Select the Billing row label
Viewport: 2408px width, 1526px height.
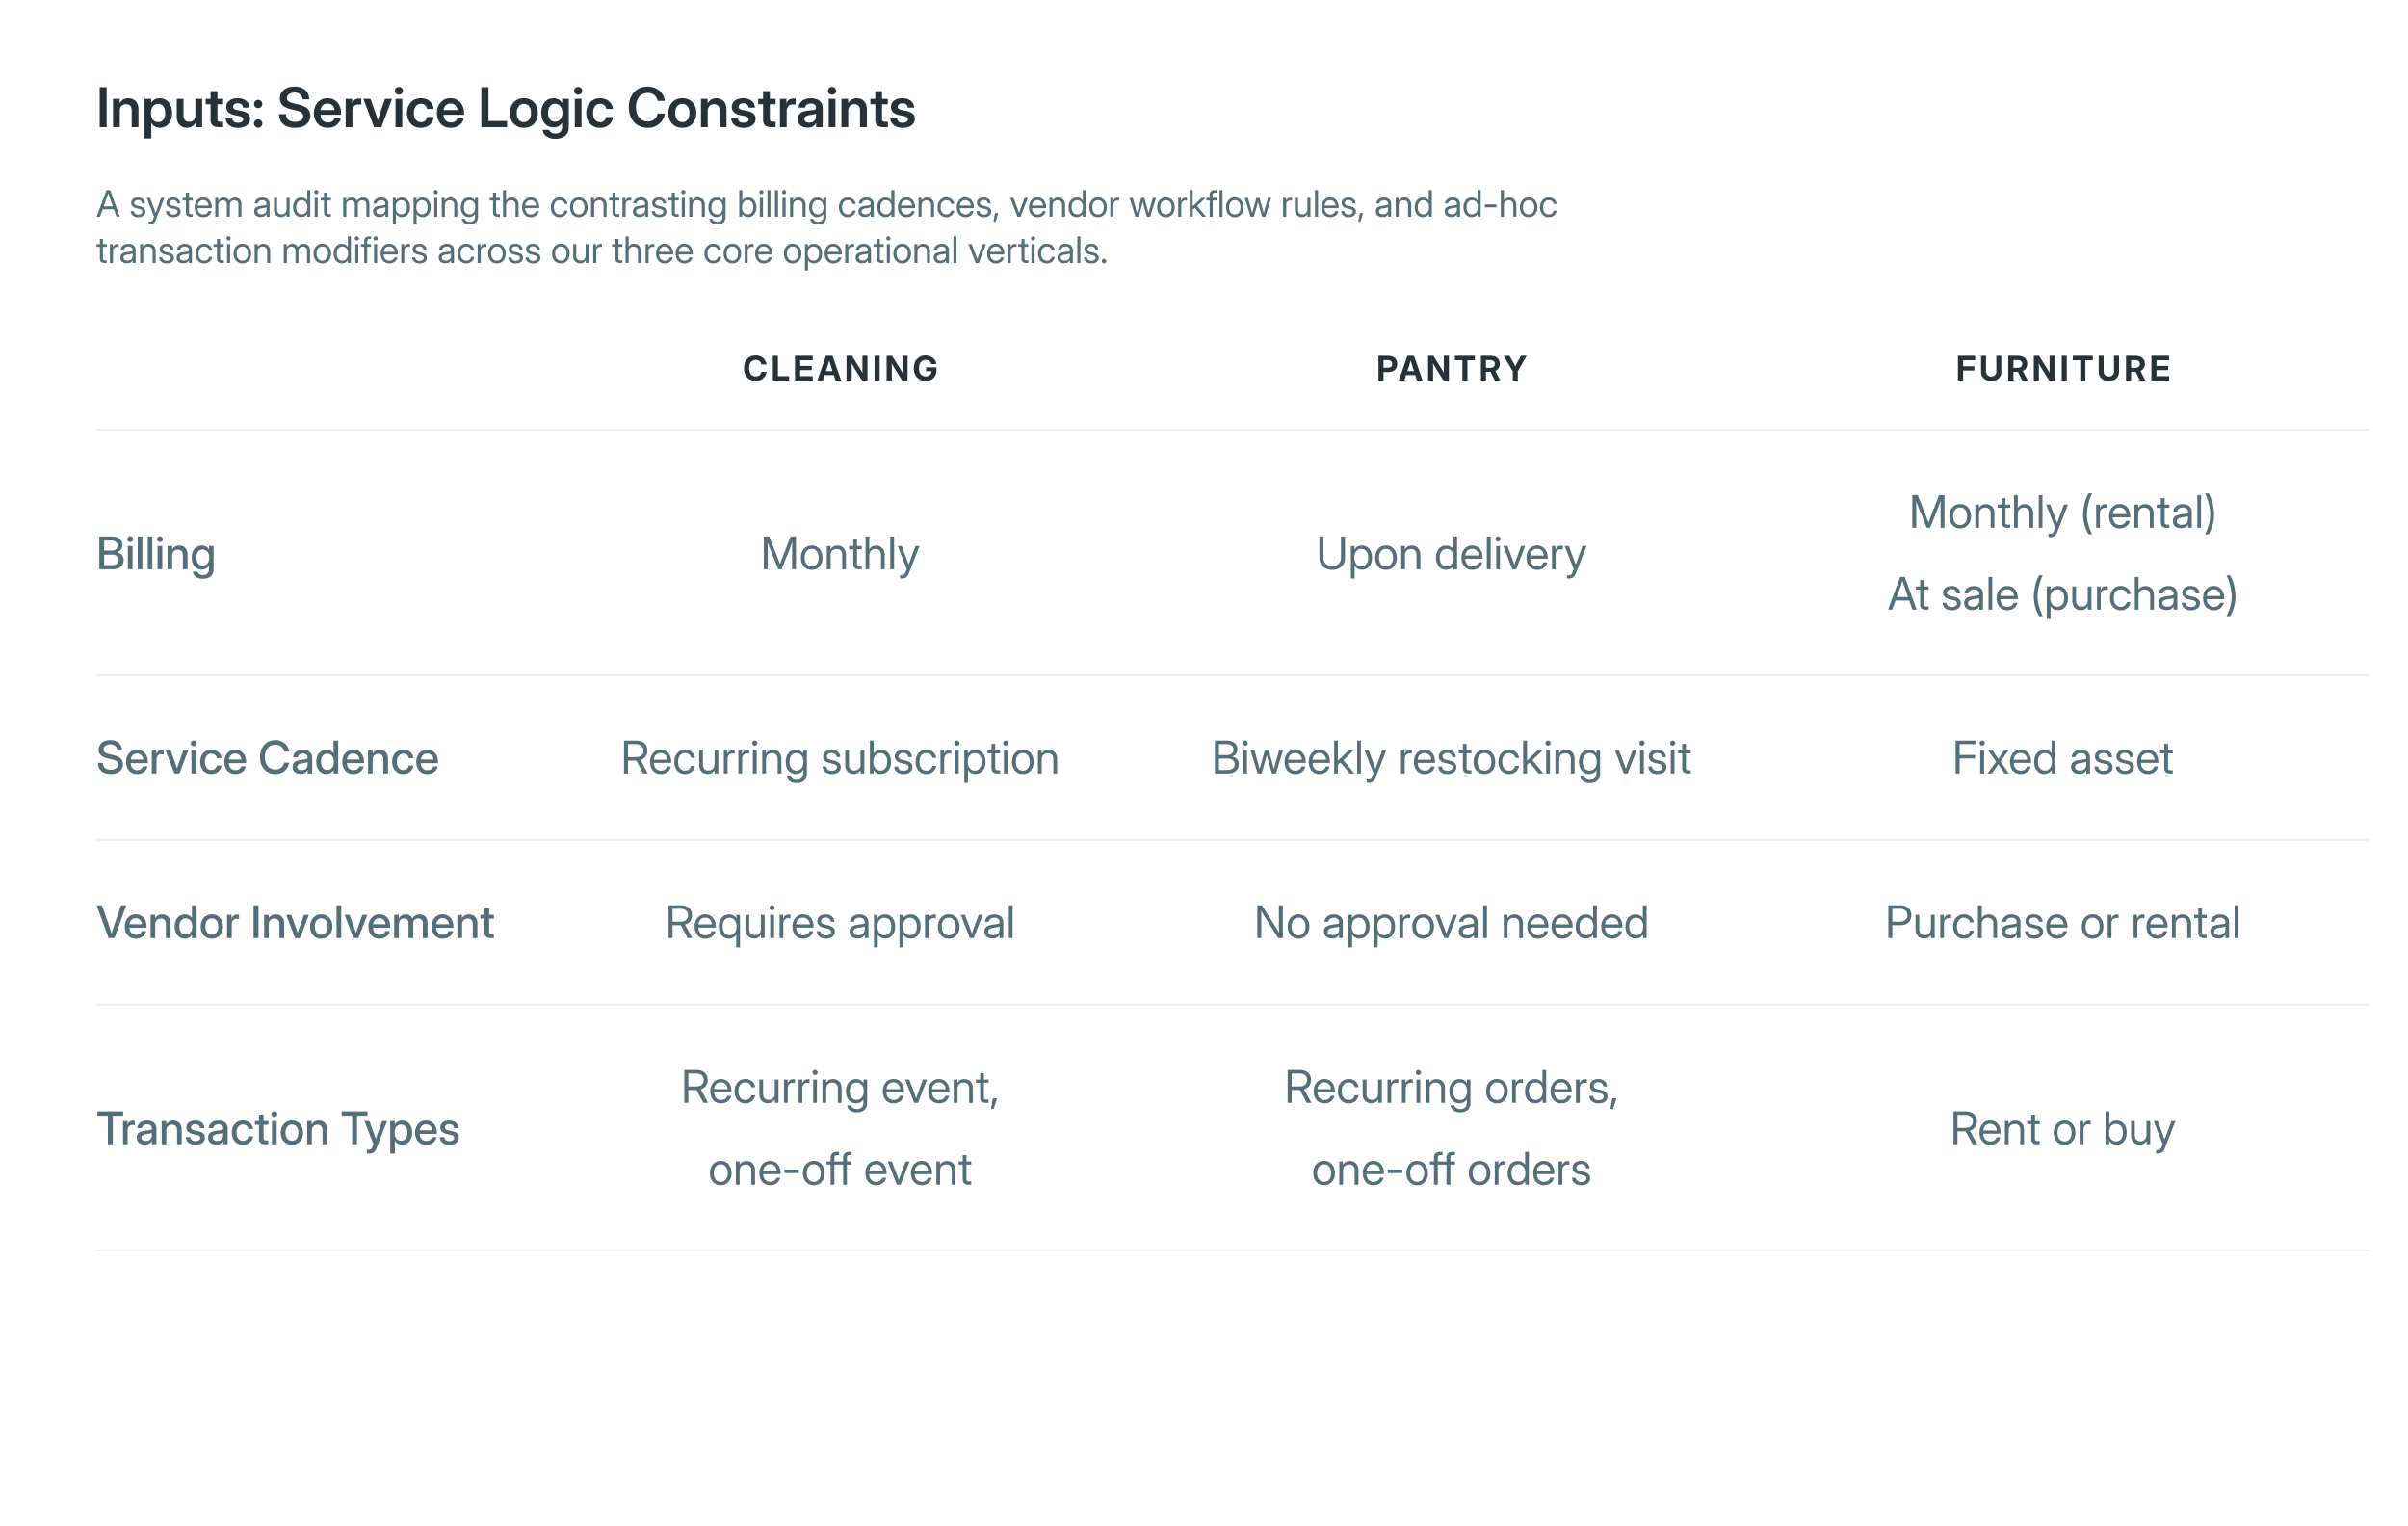pyautogui.click(x=156, y=555)
